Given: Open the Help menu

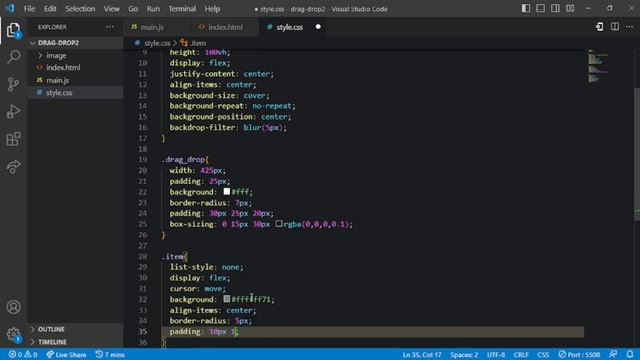Looking at the screenshot, I should (x=212, y=9).
